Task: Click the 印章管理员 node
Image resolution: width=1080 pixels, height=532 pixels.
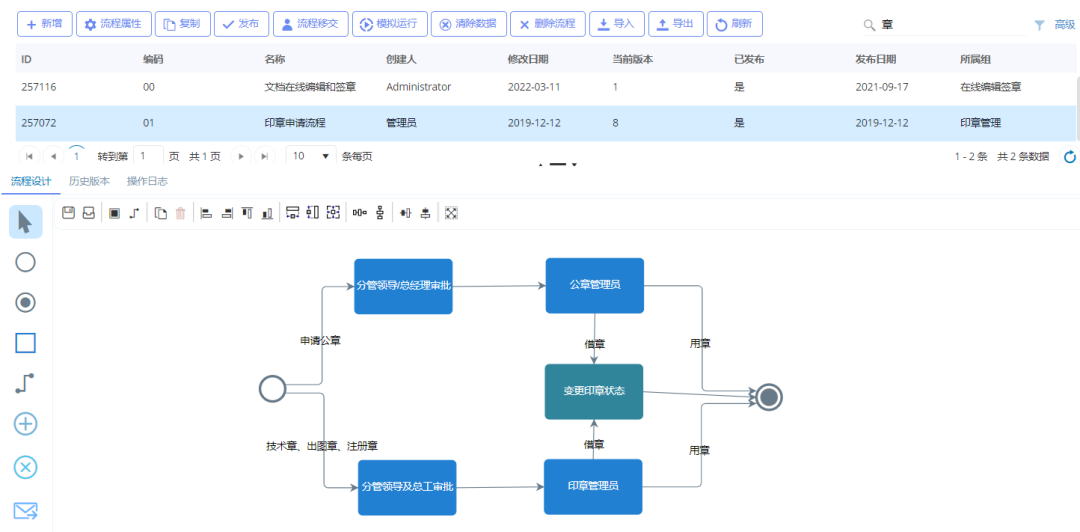Action: [x=593, y=487]
